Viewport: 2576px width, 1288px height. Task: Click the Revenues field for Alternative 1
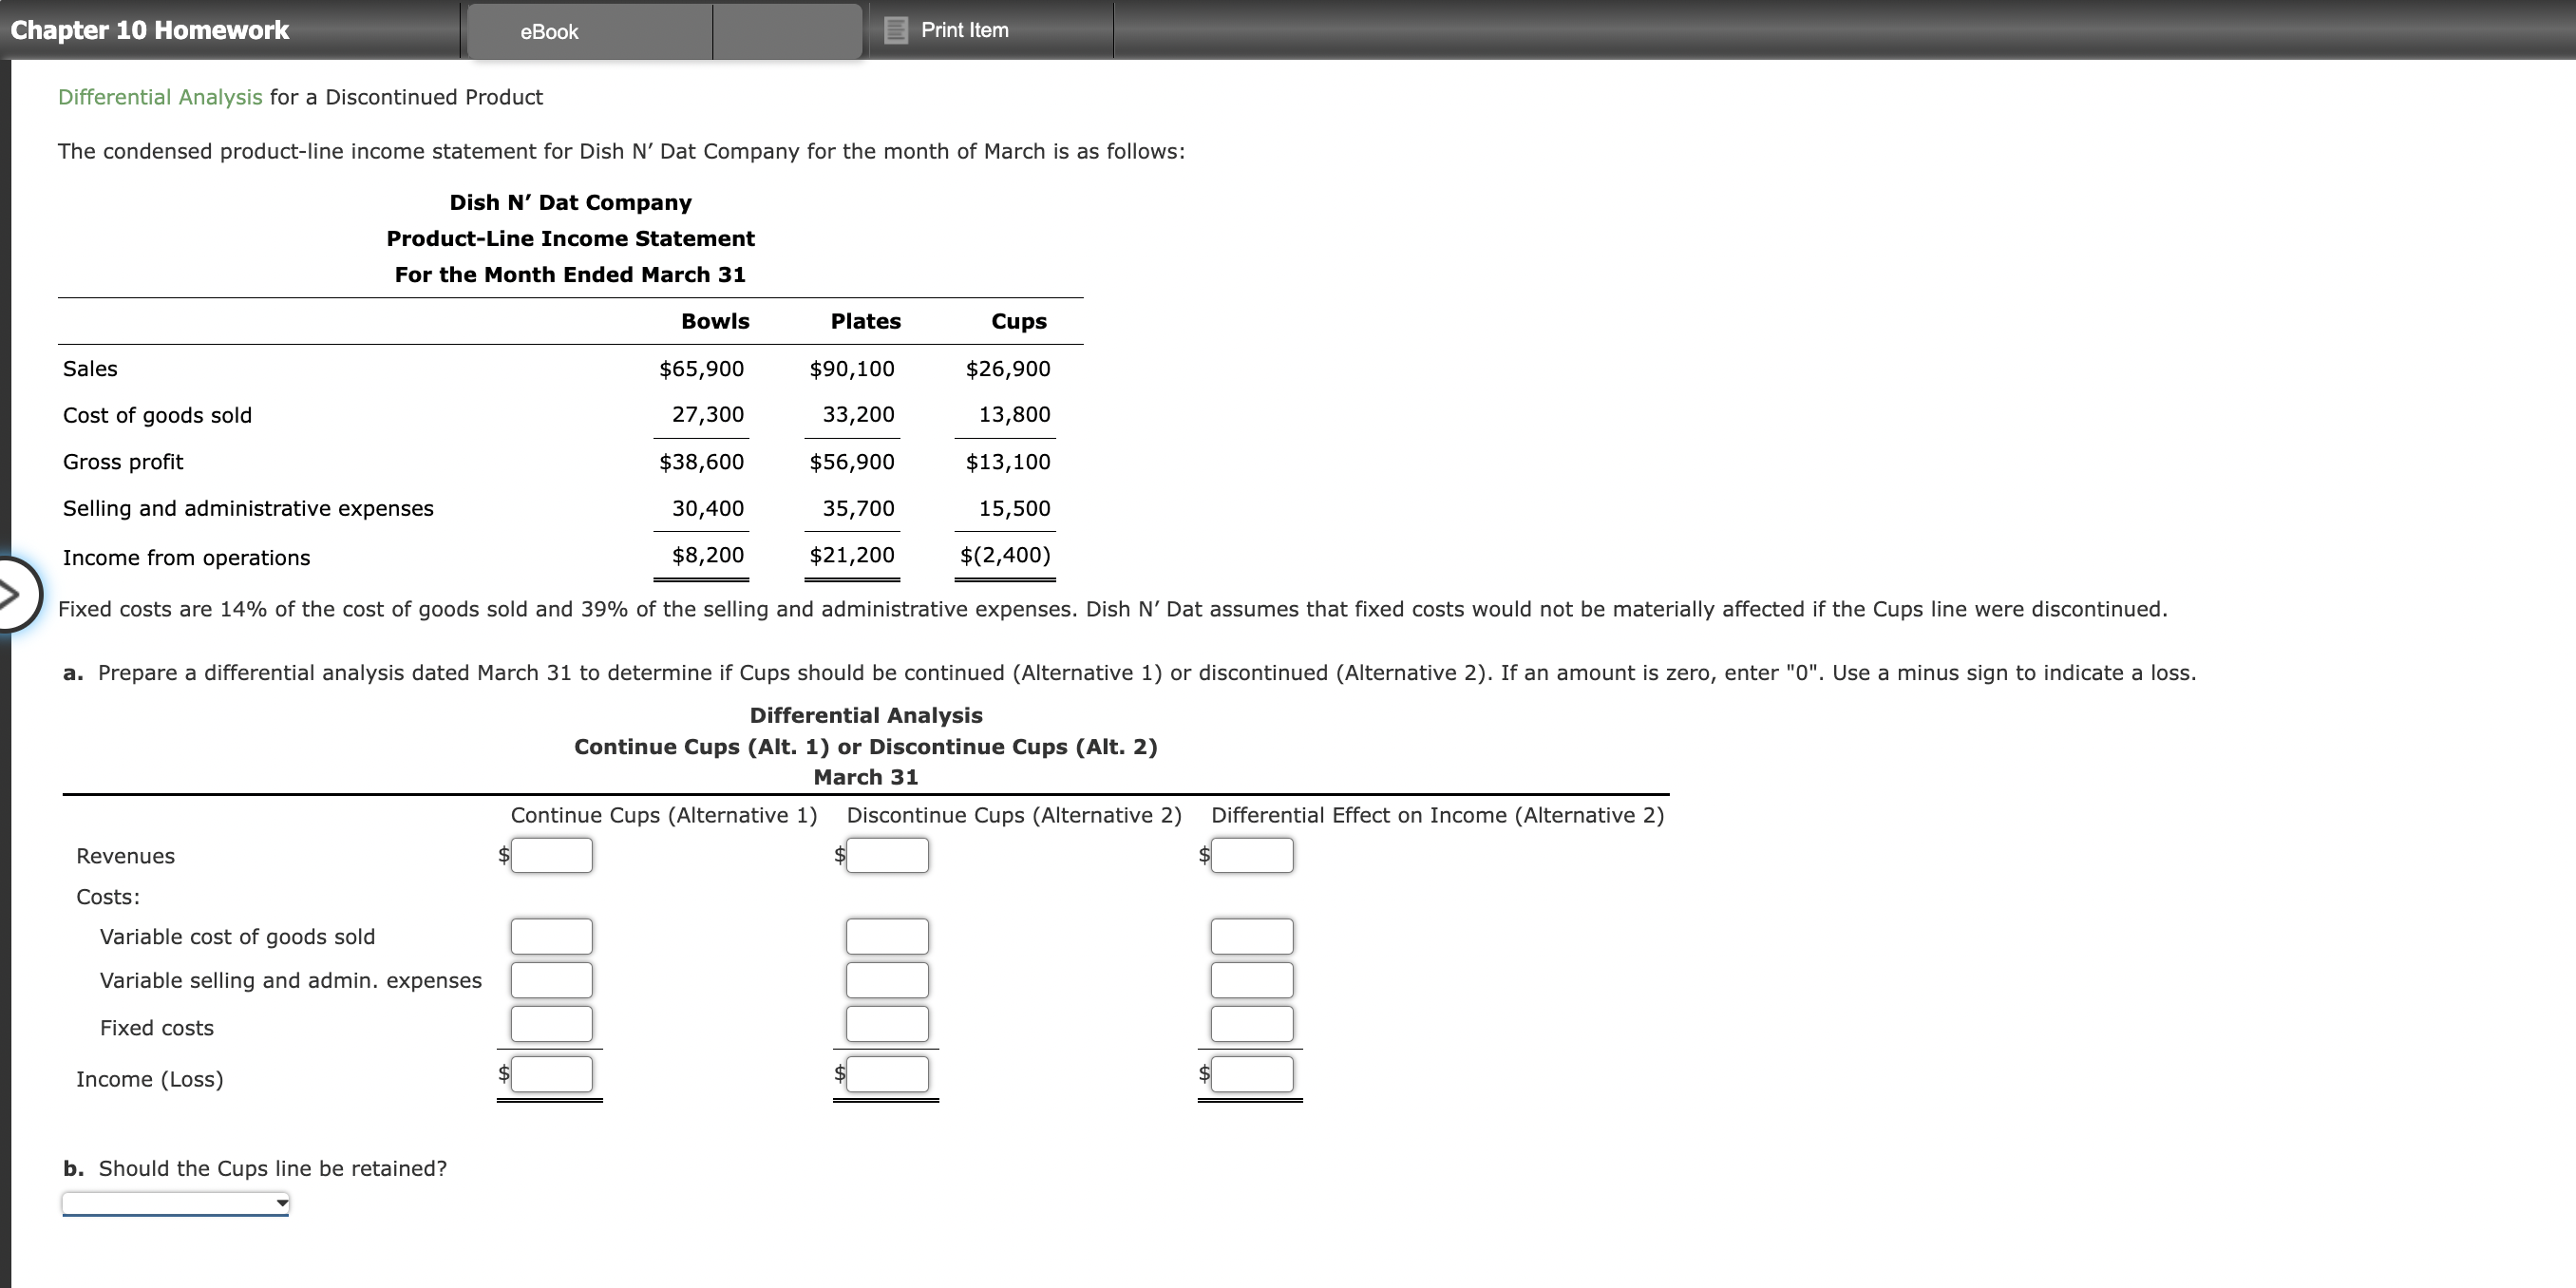[551, 855]
